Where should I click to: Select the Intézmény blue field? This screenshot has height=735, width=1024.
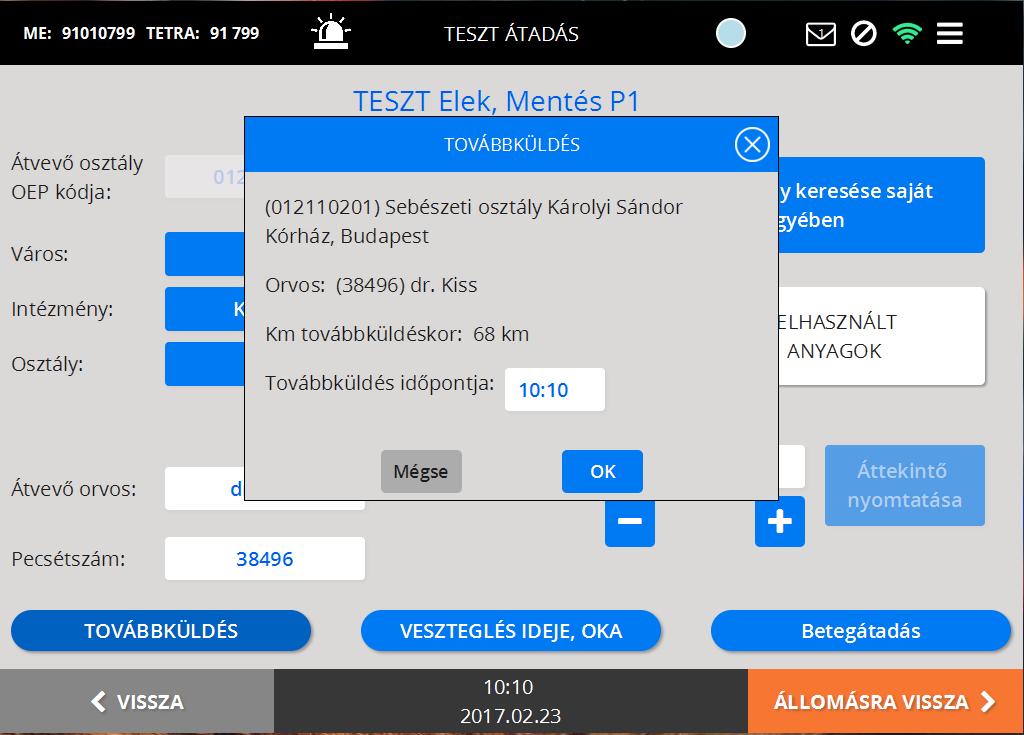point(204,308)
